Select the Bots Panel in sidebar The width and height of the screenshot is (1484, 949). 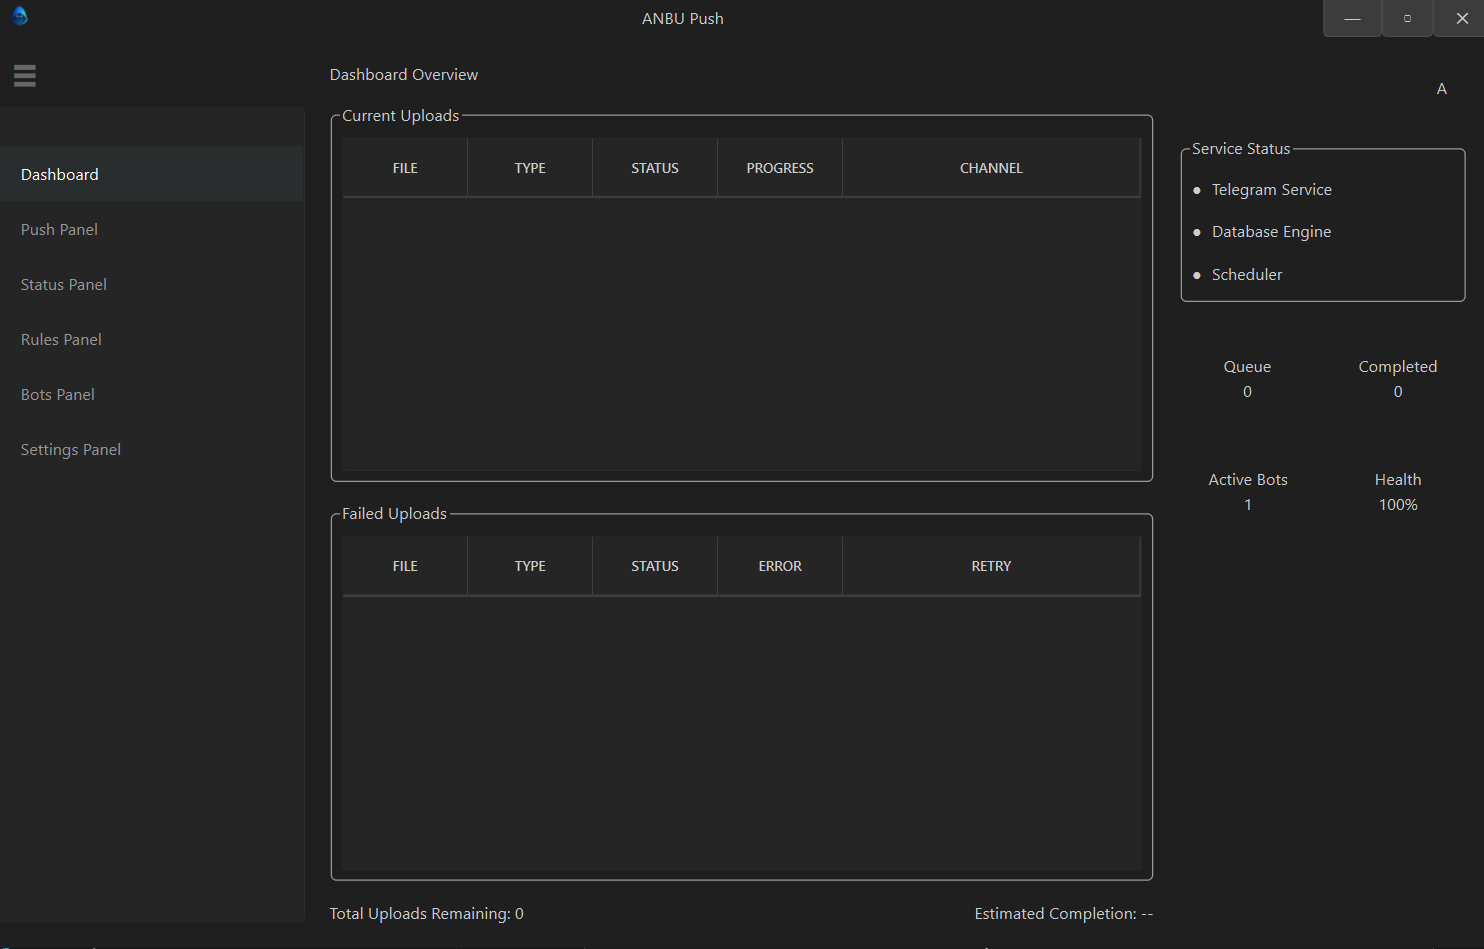(57, 394)
